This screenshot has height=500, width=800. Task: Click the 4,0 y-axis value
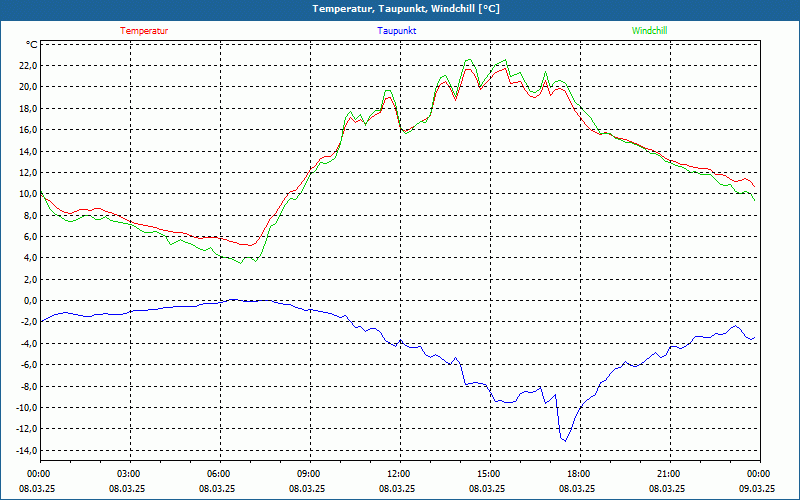pyautogui.click(x=30, y=258)
